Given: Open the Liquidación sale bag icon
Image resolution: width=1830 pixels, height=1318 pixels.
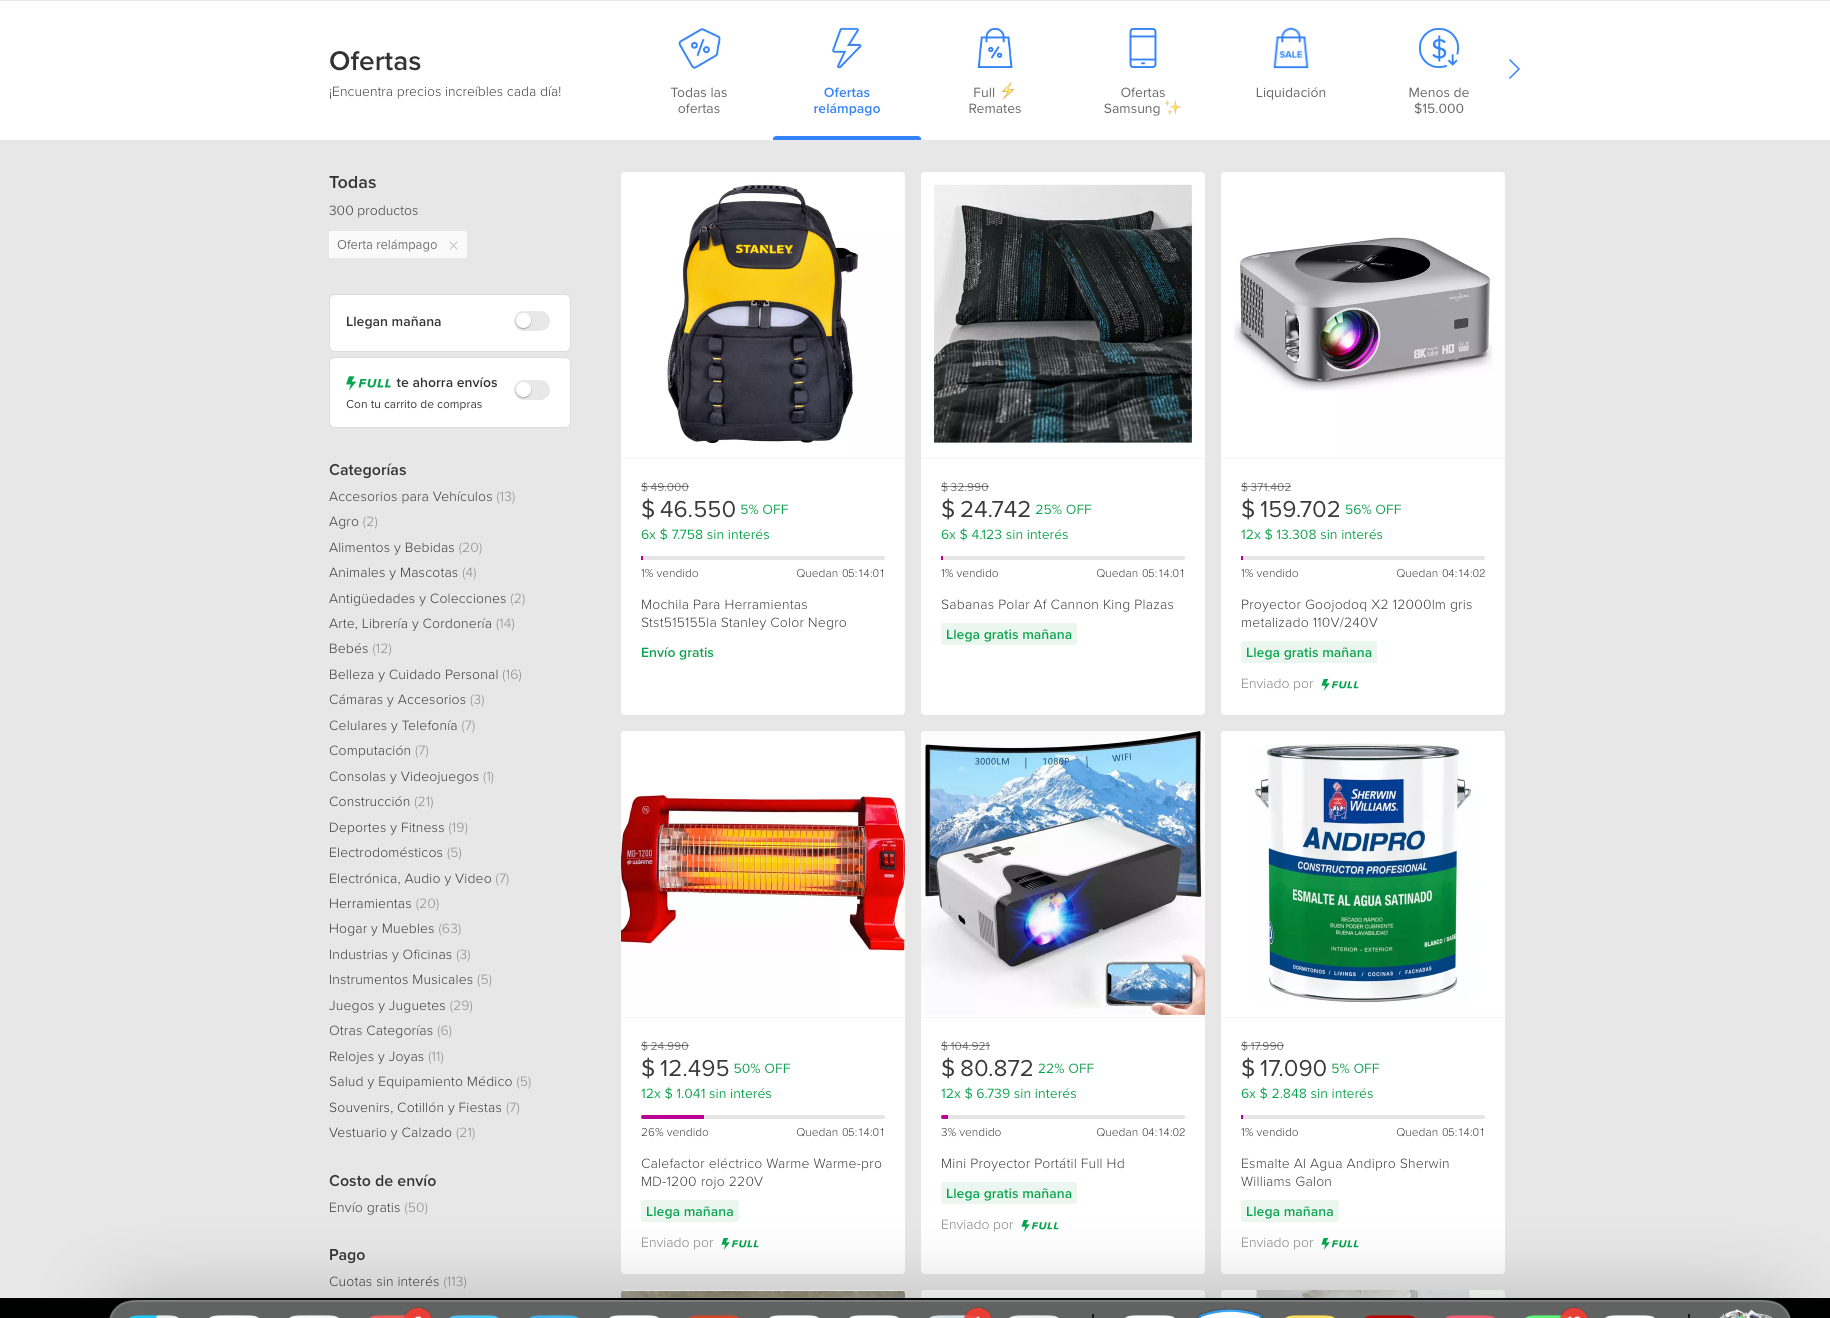Looking at the screenshot, I should click(x=1290, y=48).
